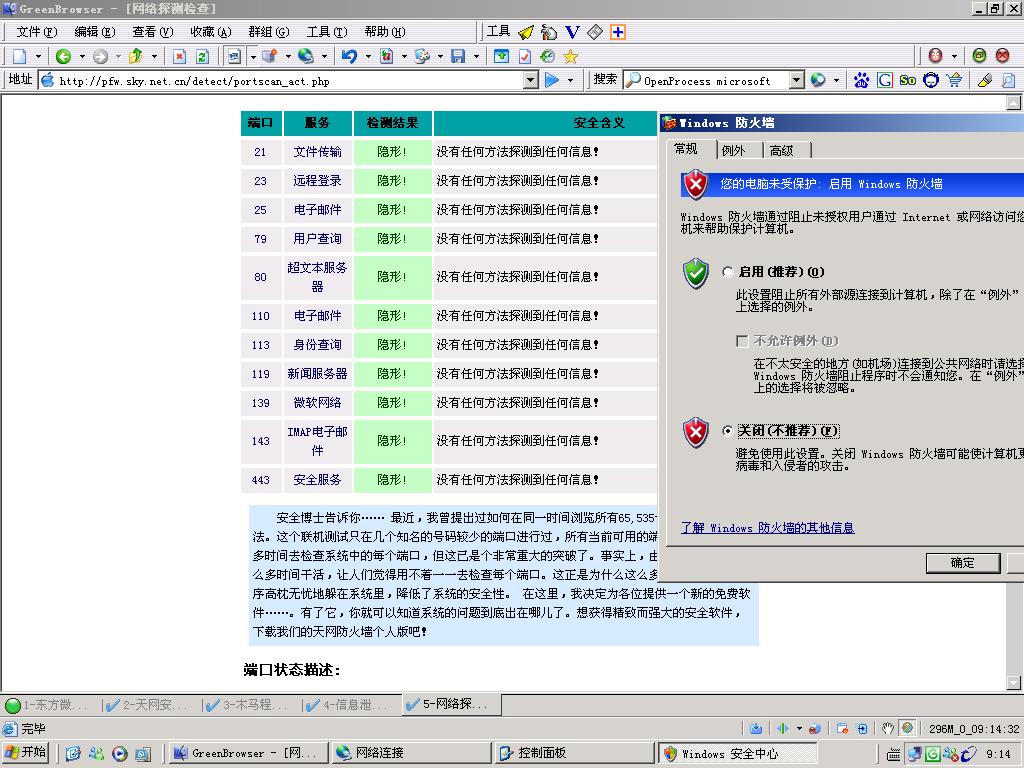The image size is (1024, 768).
Task: Open link 了解 Windows 防火墙的其他信息
Action: (767, 528)
